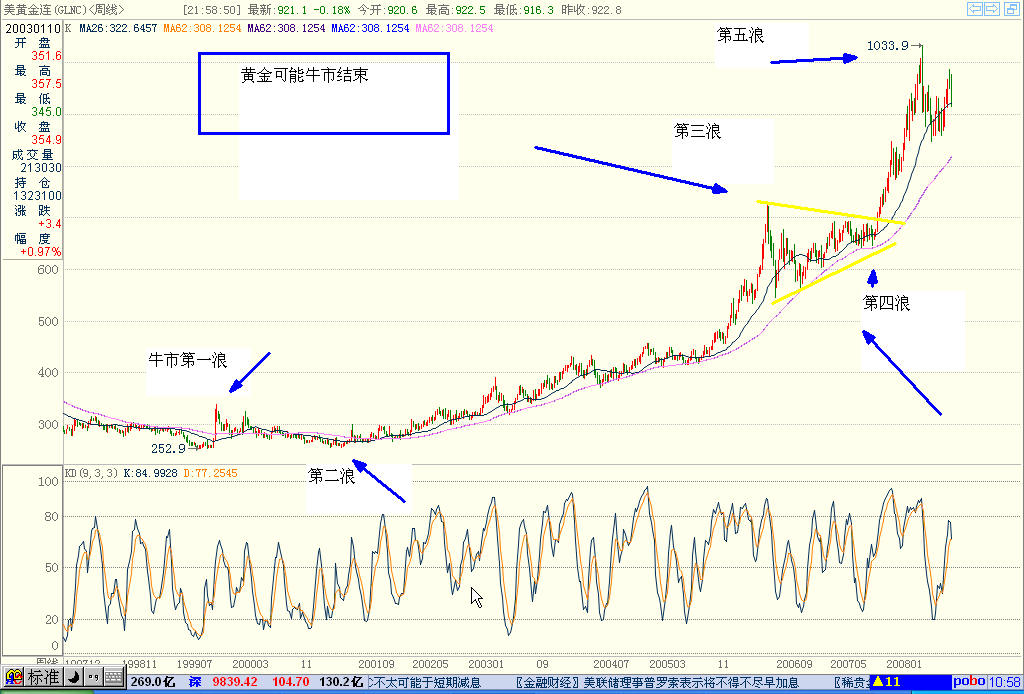Image resolution: width=1024 pixels, height=694 pixels.
Task: Click the 20030110 date in side panel
Action: pos(33,29)
